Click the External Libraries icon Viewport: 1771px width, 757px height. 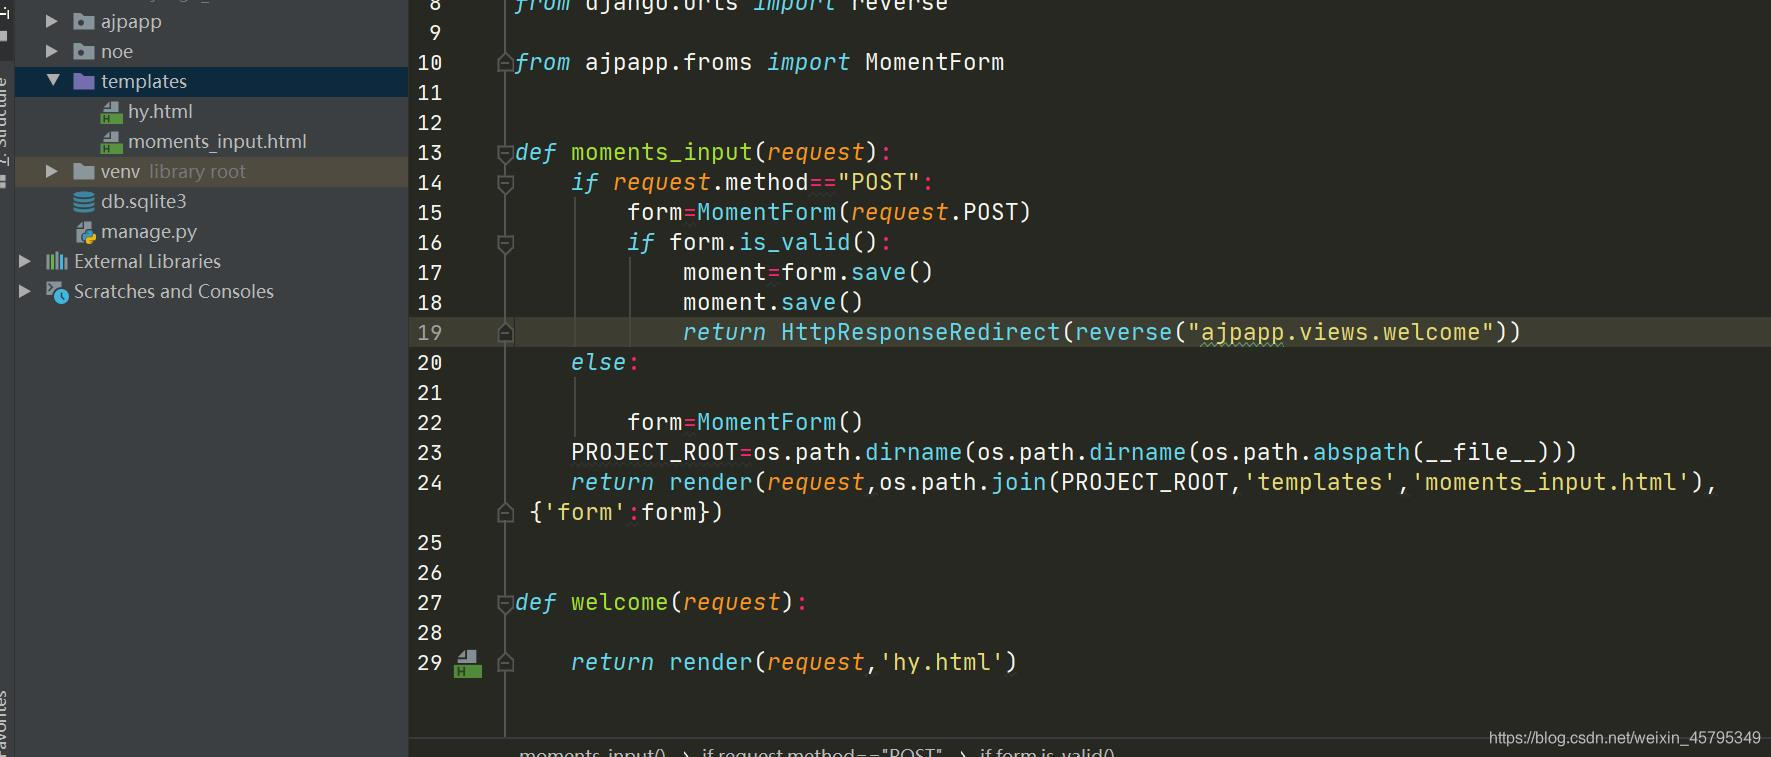point(57,261)
